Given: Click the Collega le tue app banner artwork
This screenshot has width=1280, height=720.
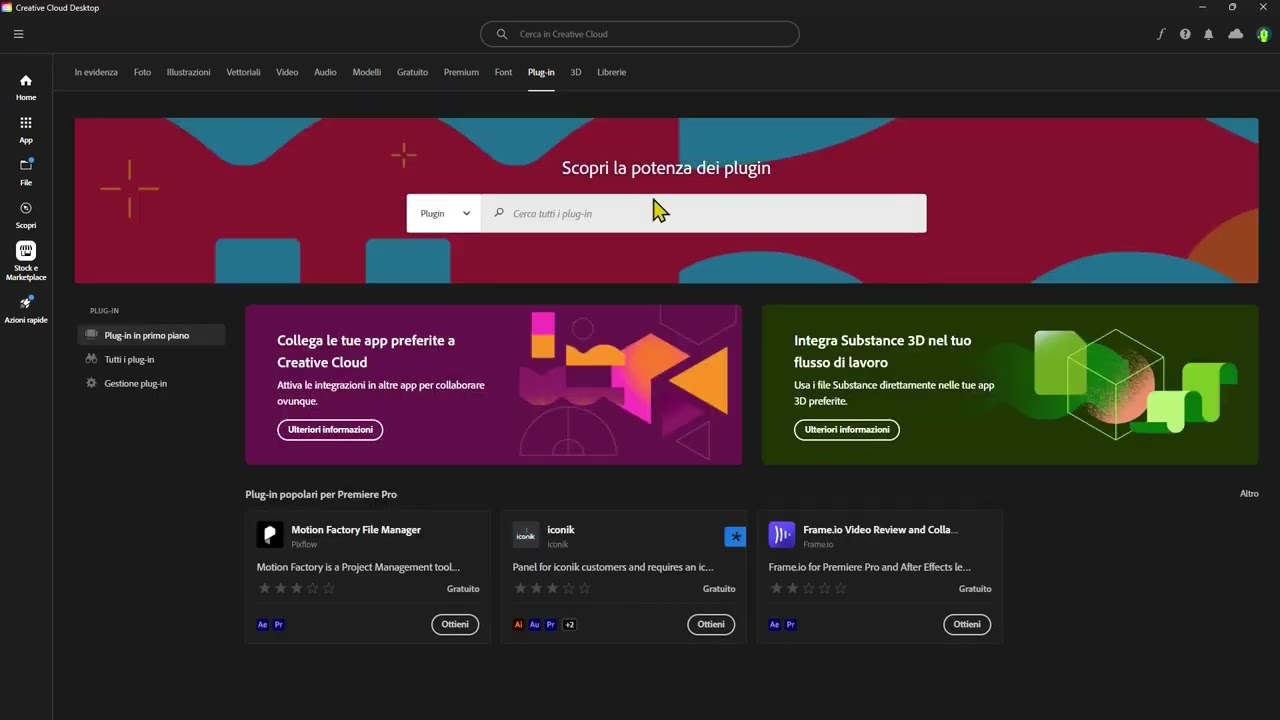Looking at the screenshot, I should pos(625,385).
